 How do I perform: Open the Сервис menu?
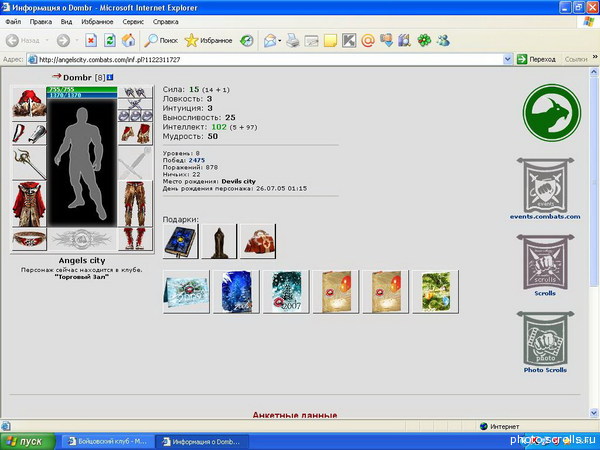pyautogui.click(x=133, y=22)
